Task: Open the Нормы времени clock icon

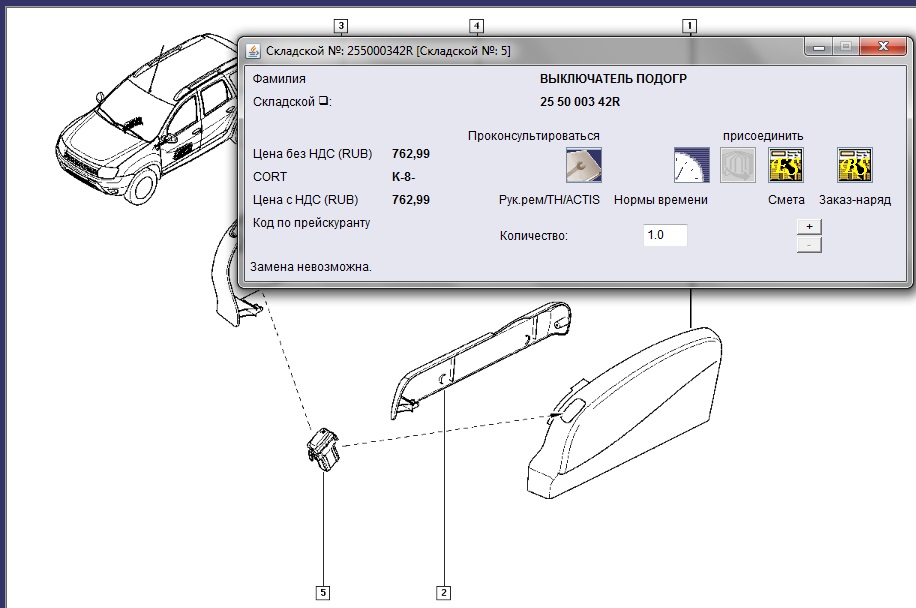Action: tap(691, 165)
